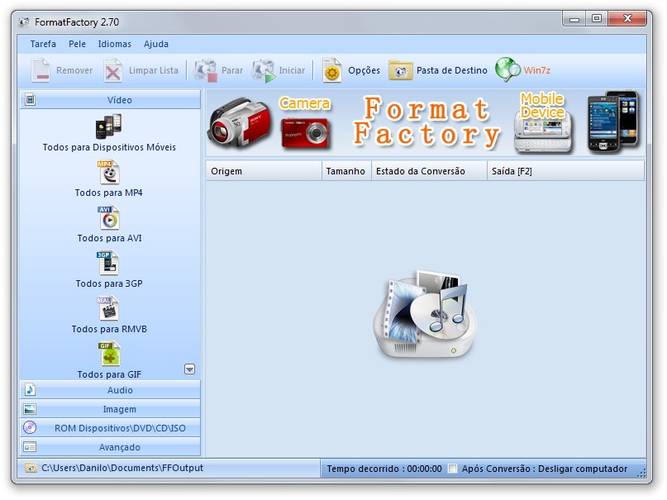
Task: Expand the Áudio panel
Action: [110, 390]
